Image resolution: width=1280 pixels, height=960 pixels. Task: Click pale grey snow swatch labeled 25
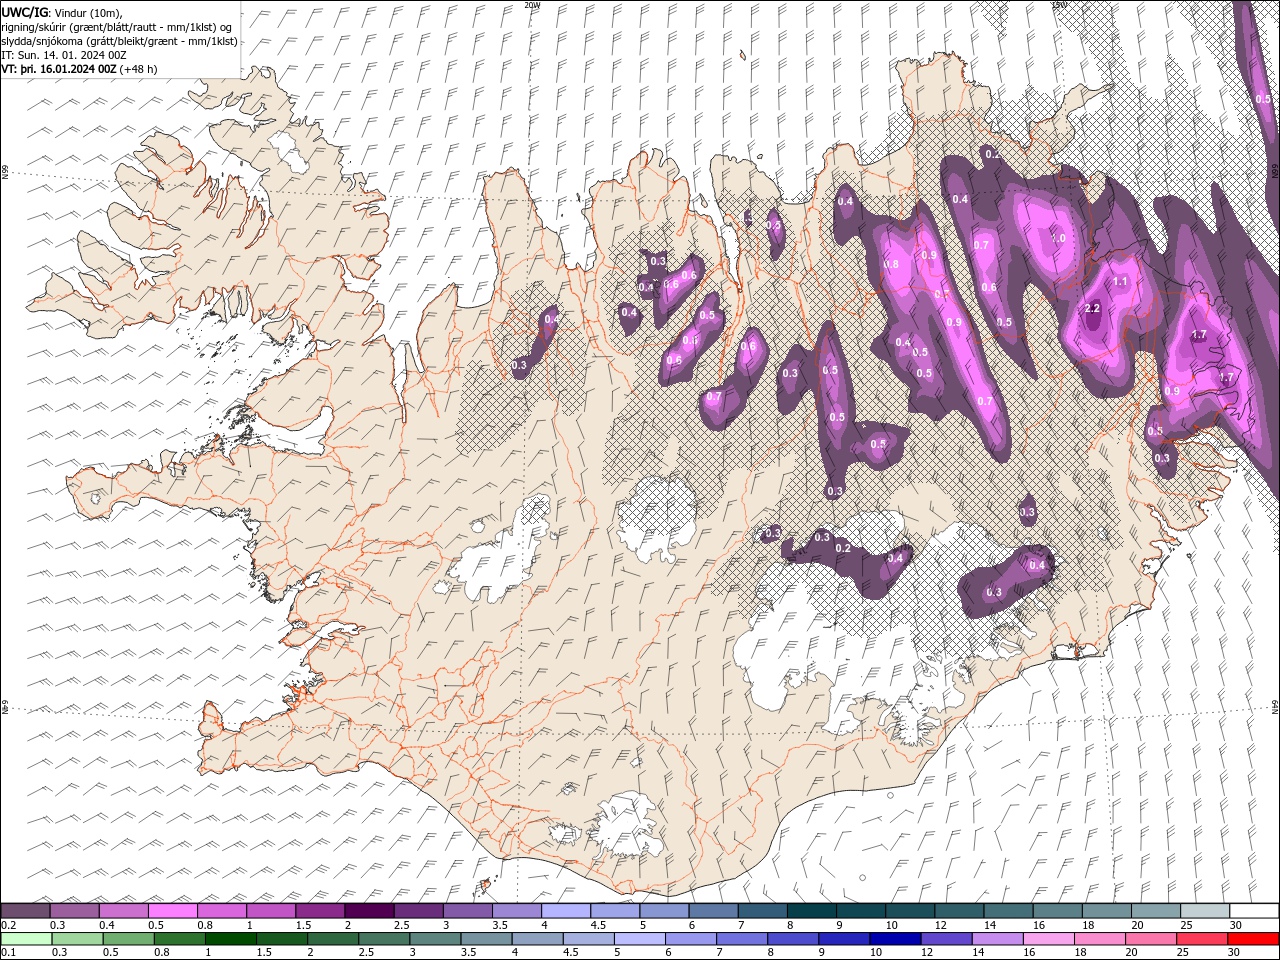coord(1205,911)
